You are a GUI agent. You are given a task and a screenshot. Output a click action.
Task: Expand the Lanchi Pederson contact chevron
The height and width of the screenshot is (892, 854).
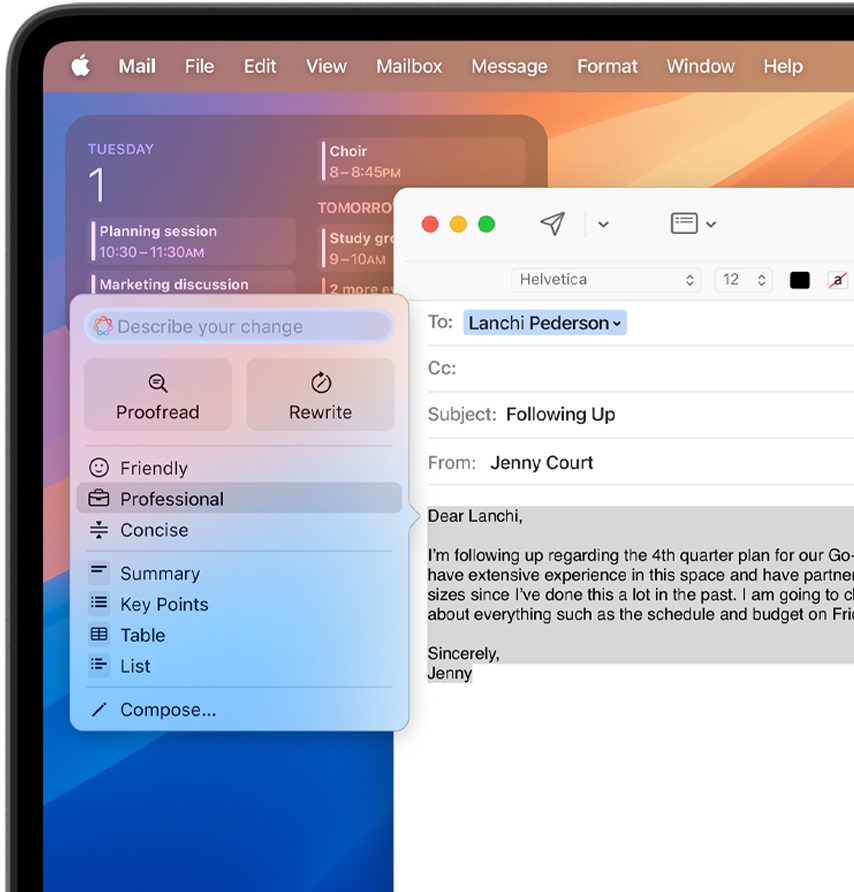click(617, 322)
